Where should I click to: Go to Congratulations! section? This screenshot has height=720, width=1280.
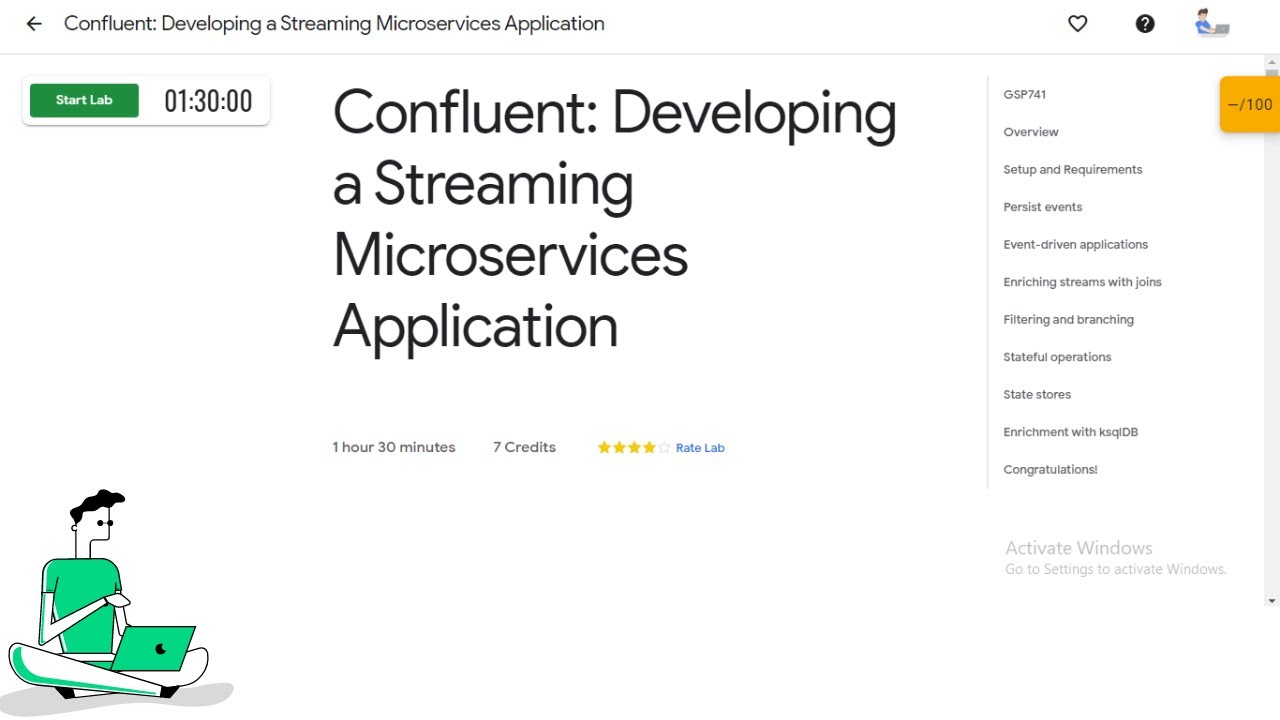click(1051, 469)
